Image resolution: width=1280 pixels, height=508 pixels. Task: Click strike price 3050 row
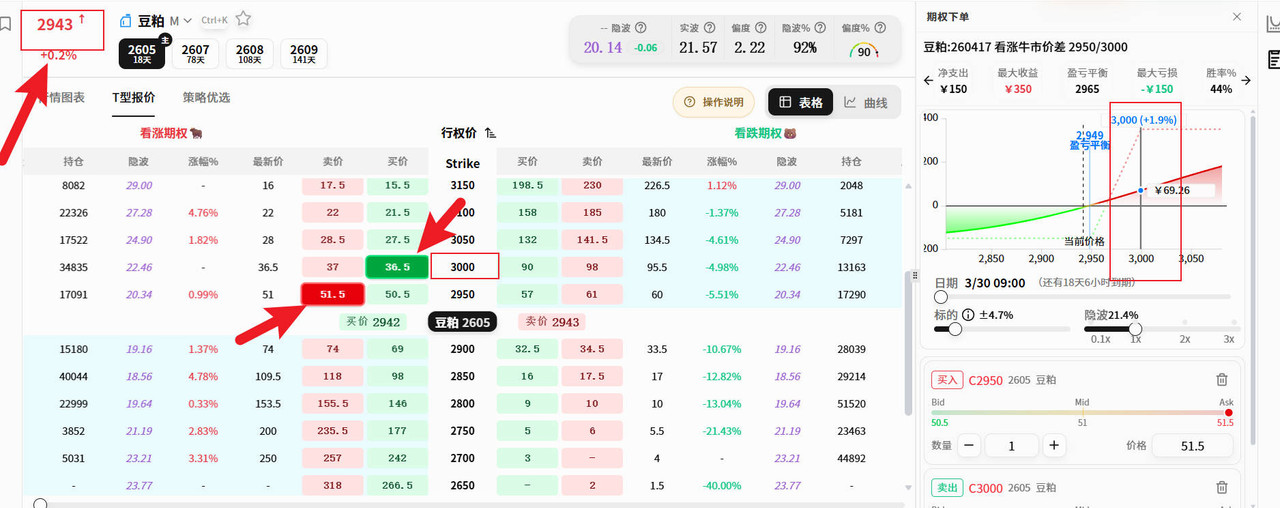tap(462, 240)
